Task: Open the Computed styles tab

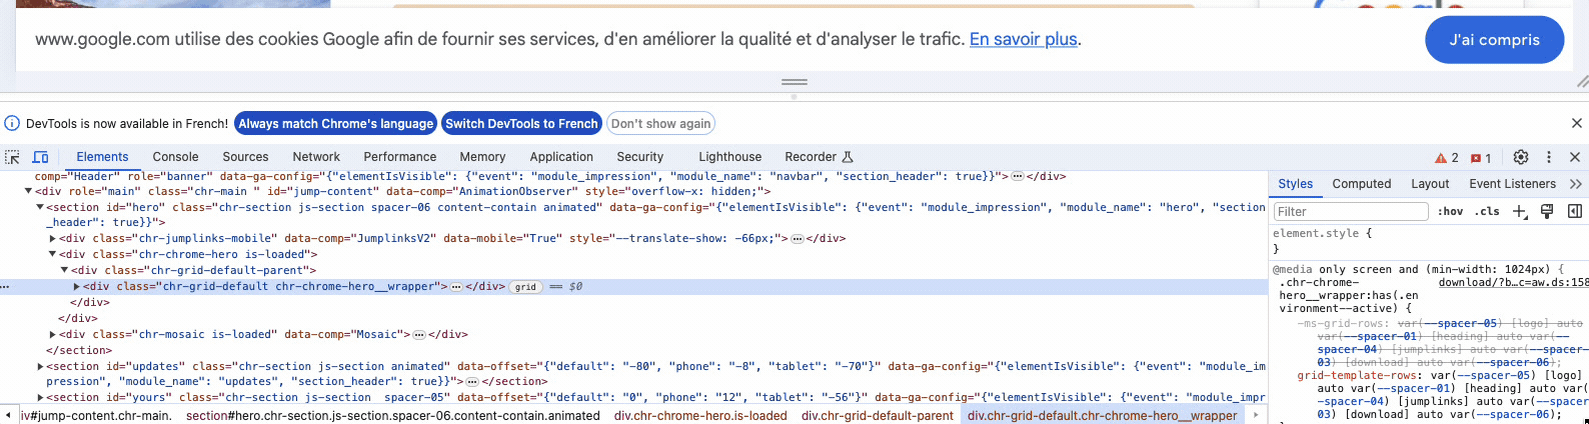Action: (x=1361, y=184)
